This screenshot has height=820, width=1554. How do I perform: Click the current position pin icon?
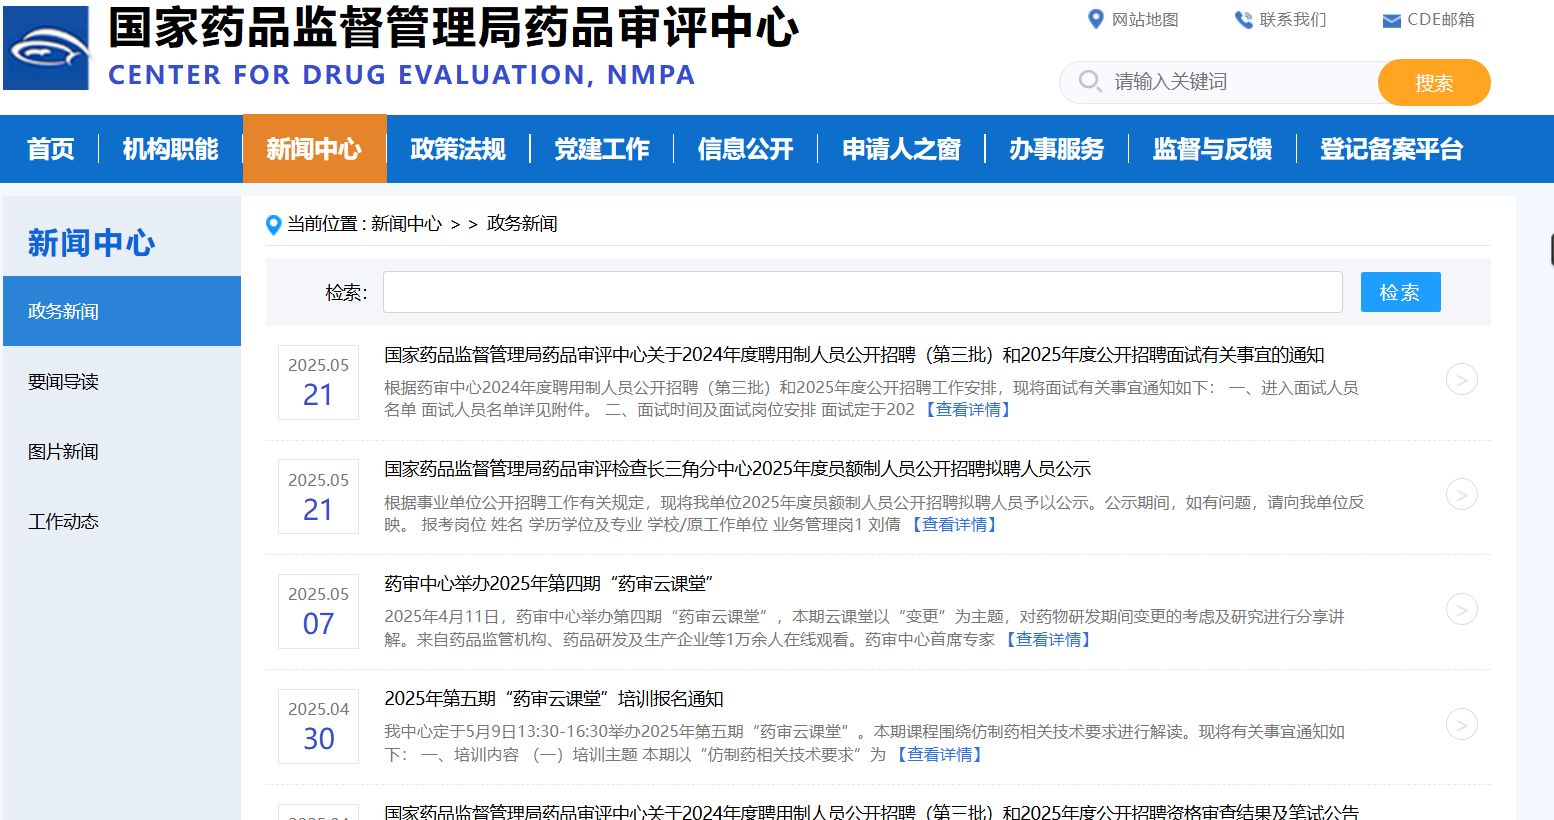273,225
